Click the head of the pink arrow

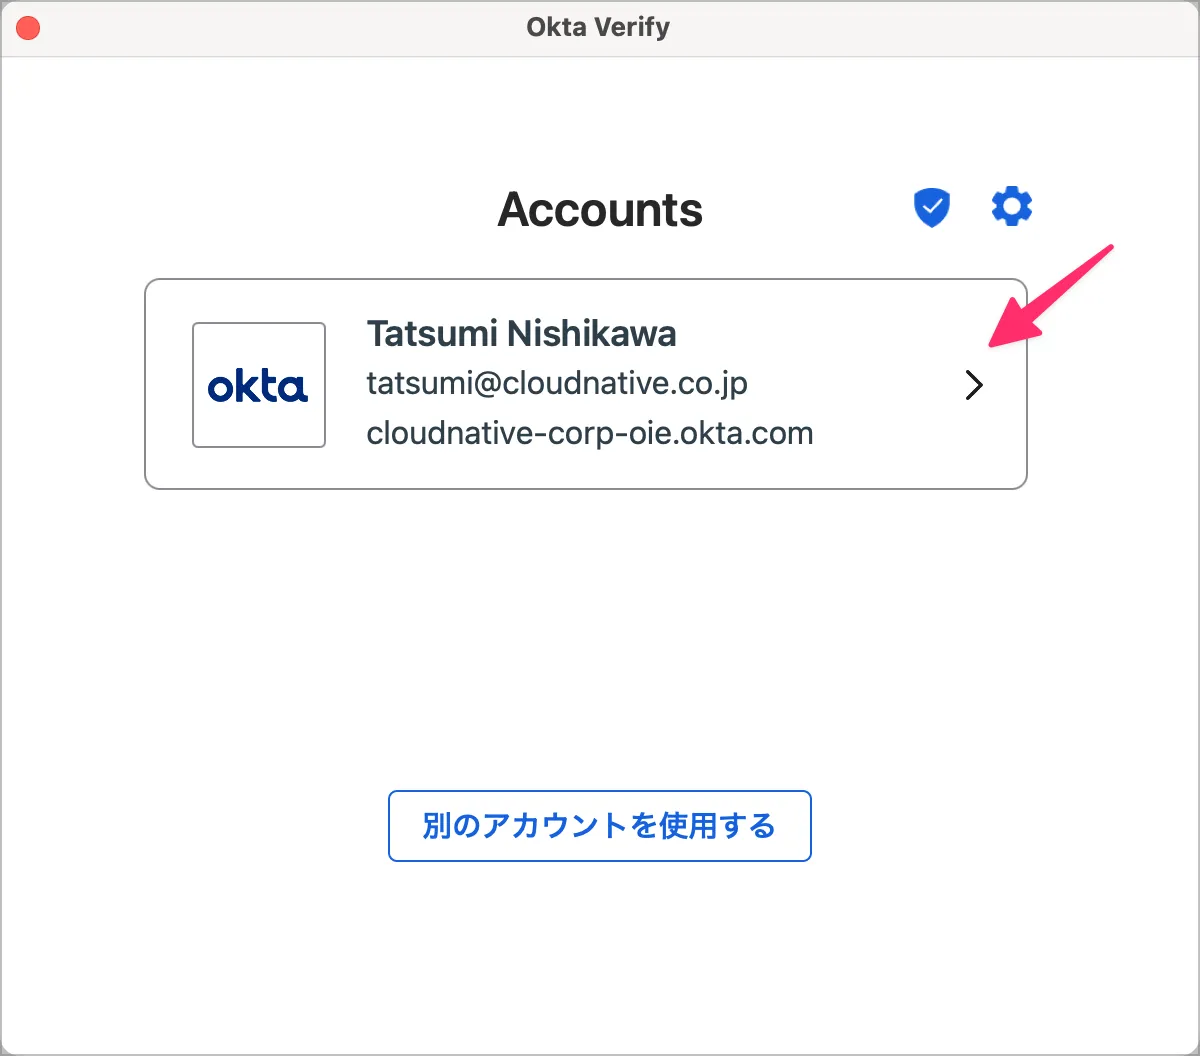[x=1002, y=335]
